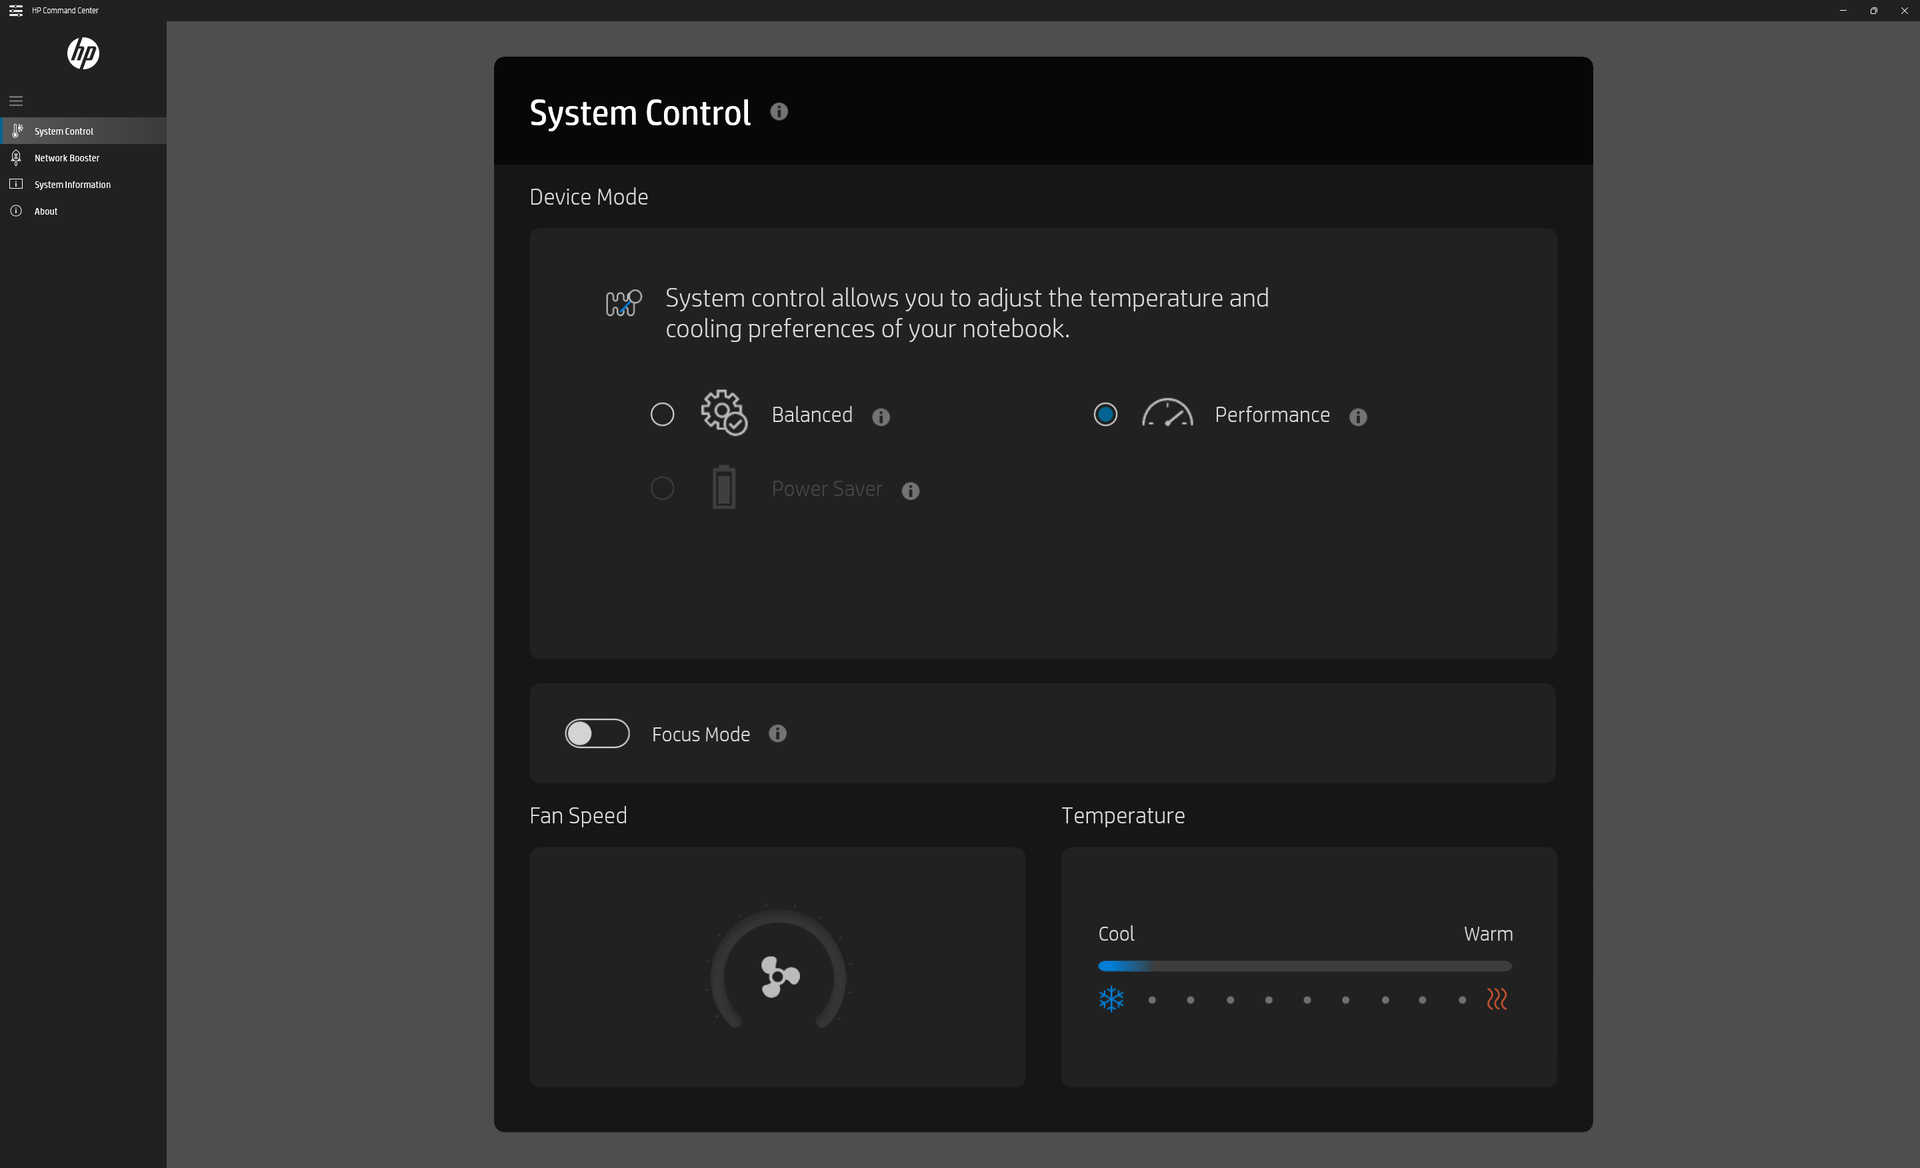Image resolution: width=1920 pixels, height=1168 pixels.
Task: Click the Power Saver battery icon
Action: click(724, 487)
